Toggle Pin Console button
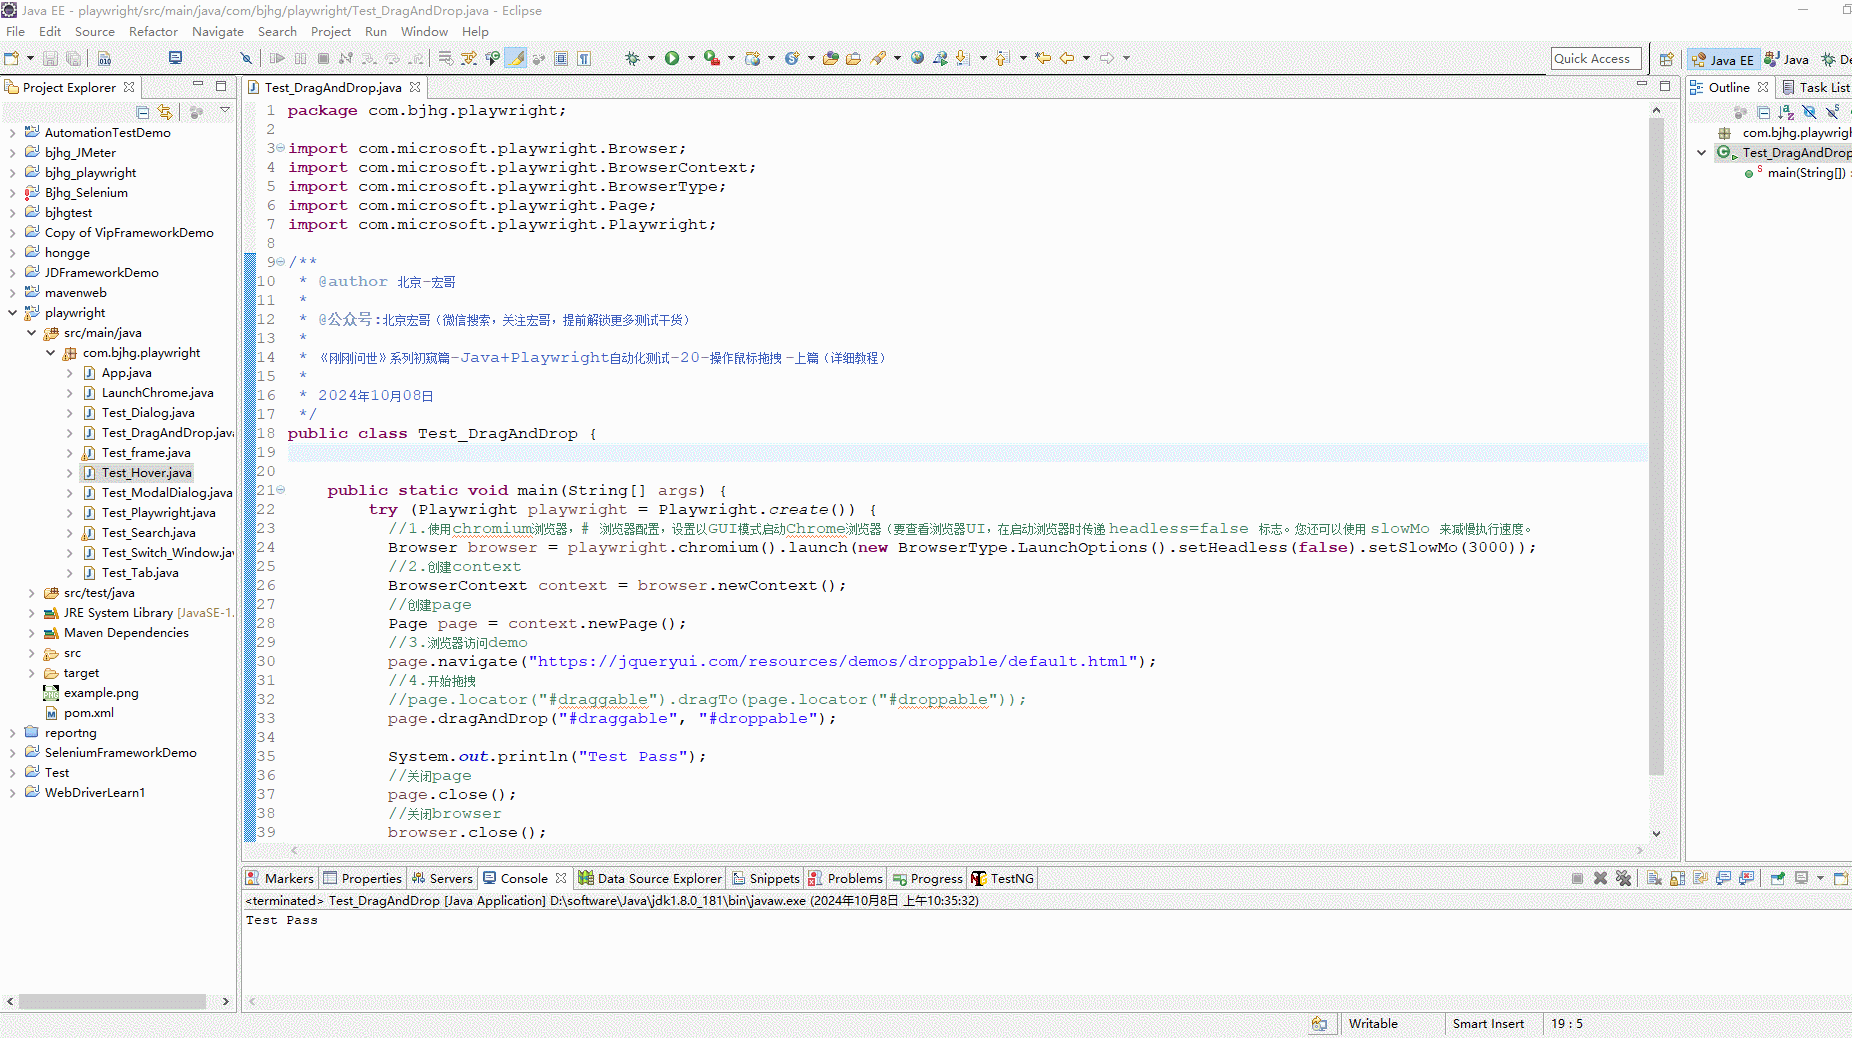The width and height of the screenshot is (1852, 1038). [1777, 878]
